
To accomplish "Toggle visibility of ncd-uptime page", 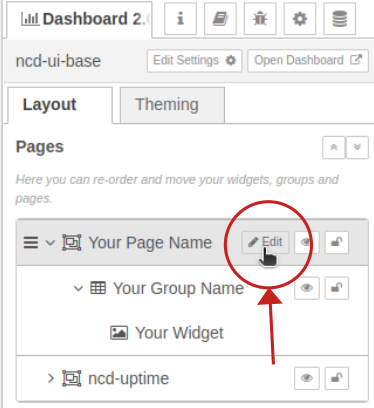I will pyautogui.click(x=307, y=378).
